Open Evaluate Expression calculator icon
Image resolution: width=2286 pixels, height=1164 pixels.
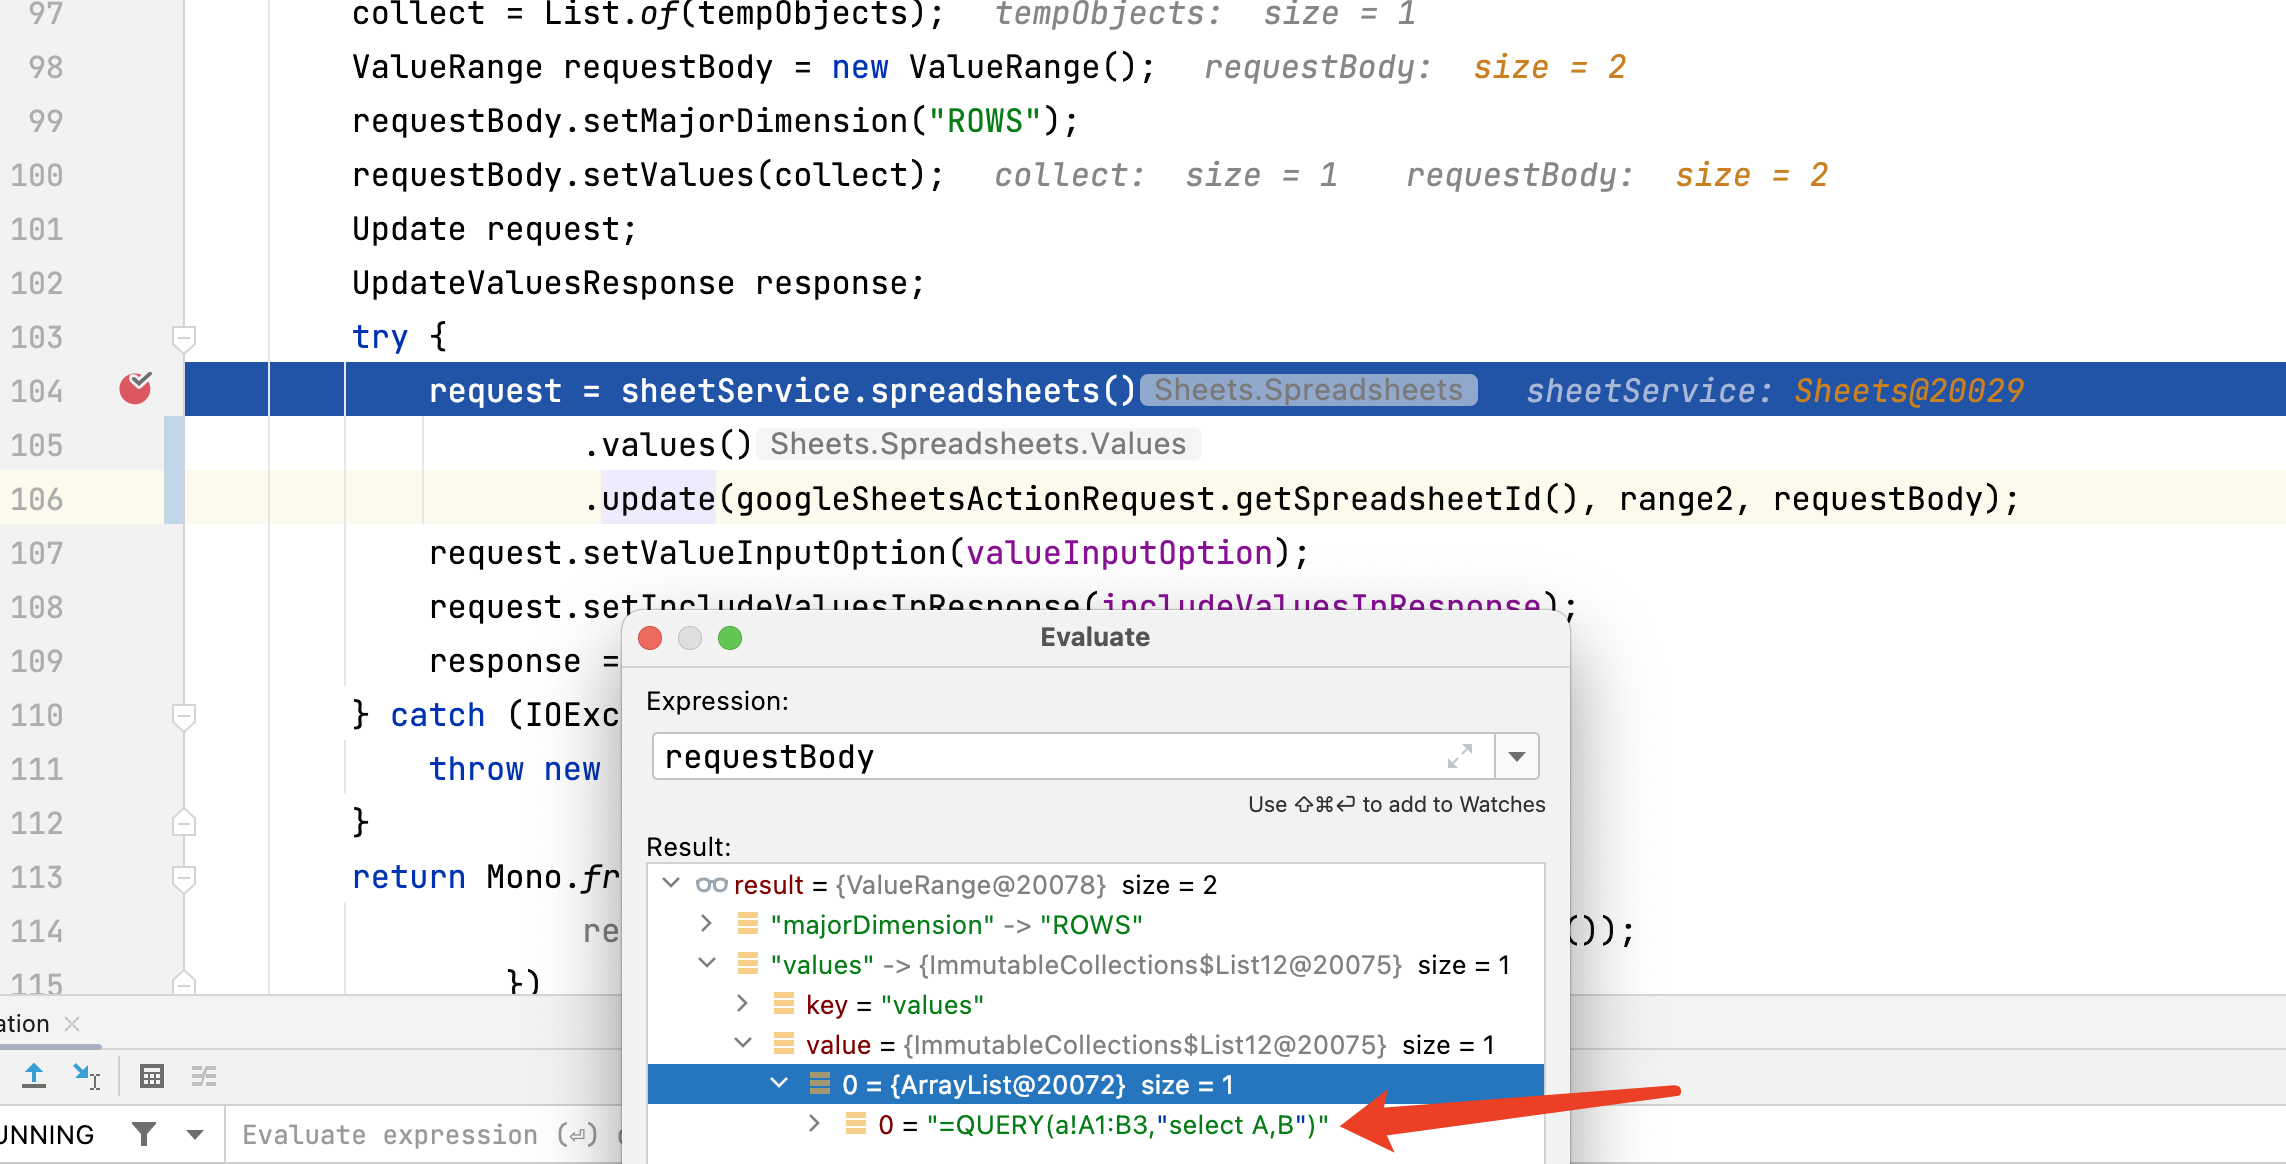[152, 1076]
